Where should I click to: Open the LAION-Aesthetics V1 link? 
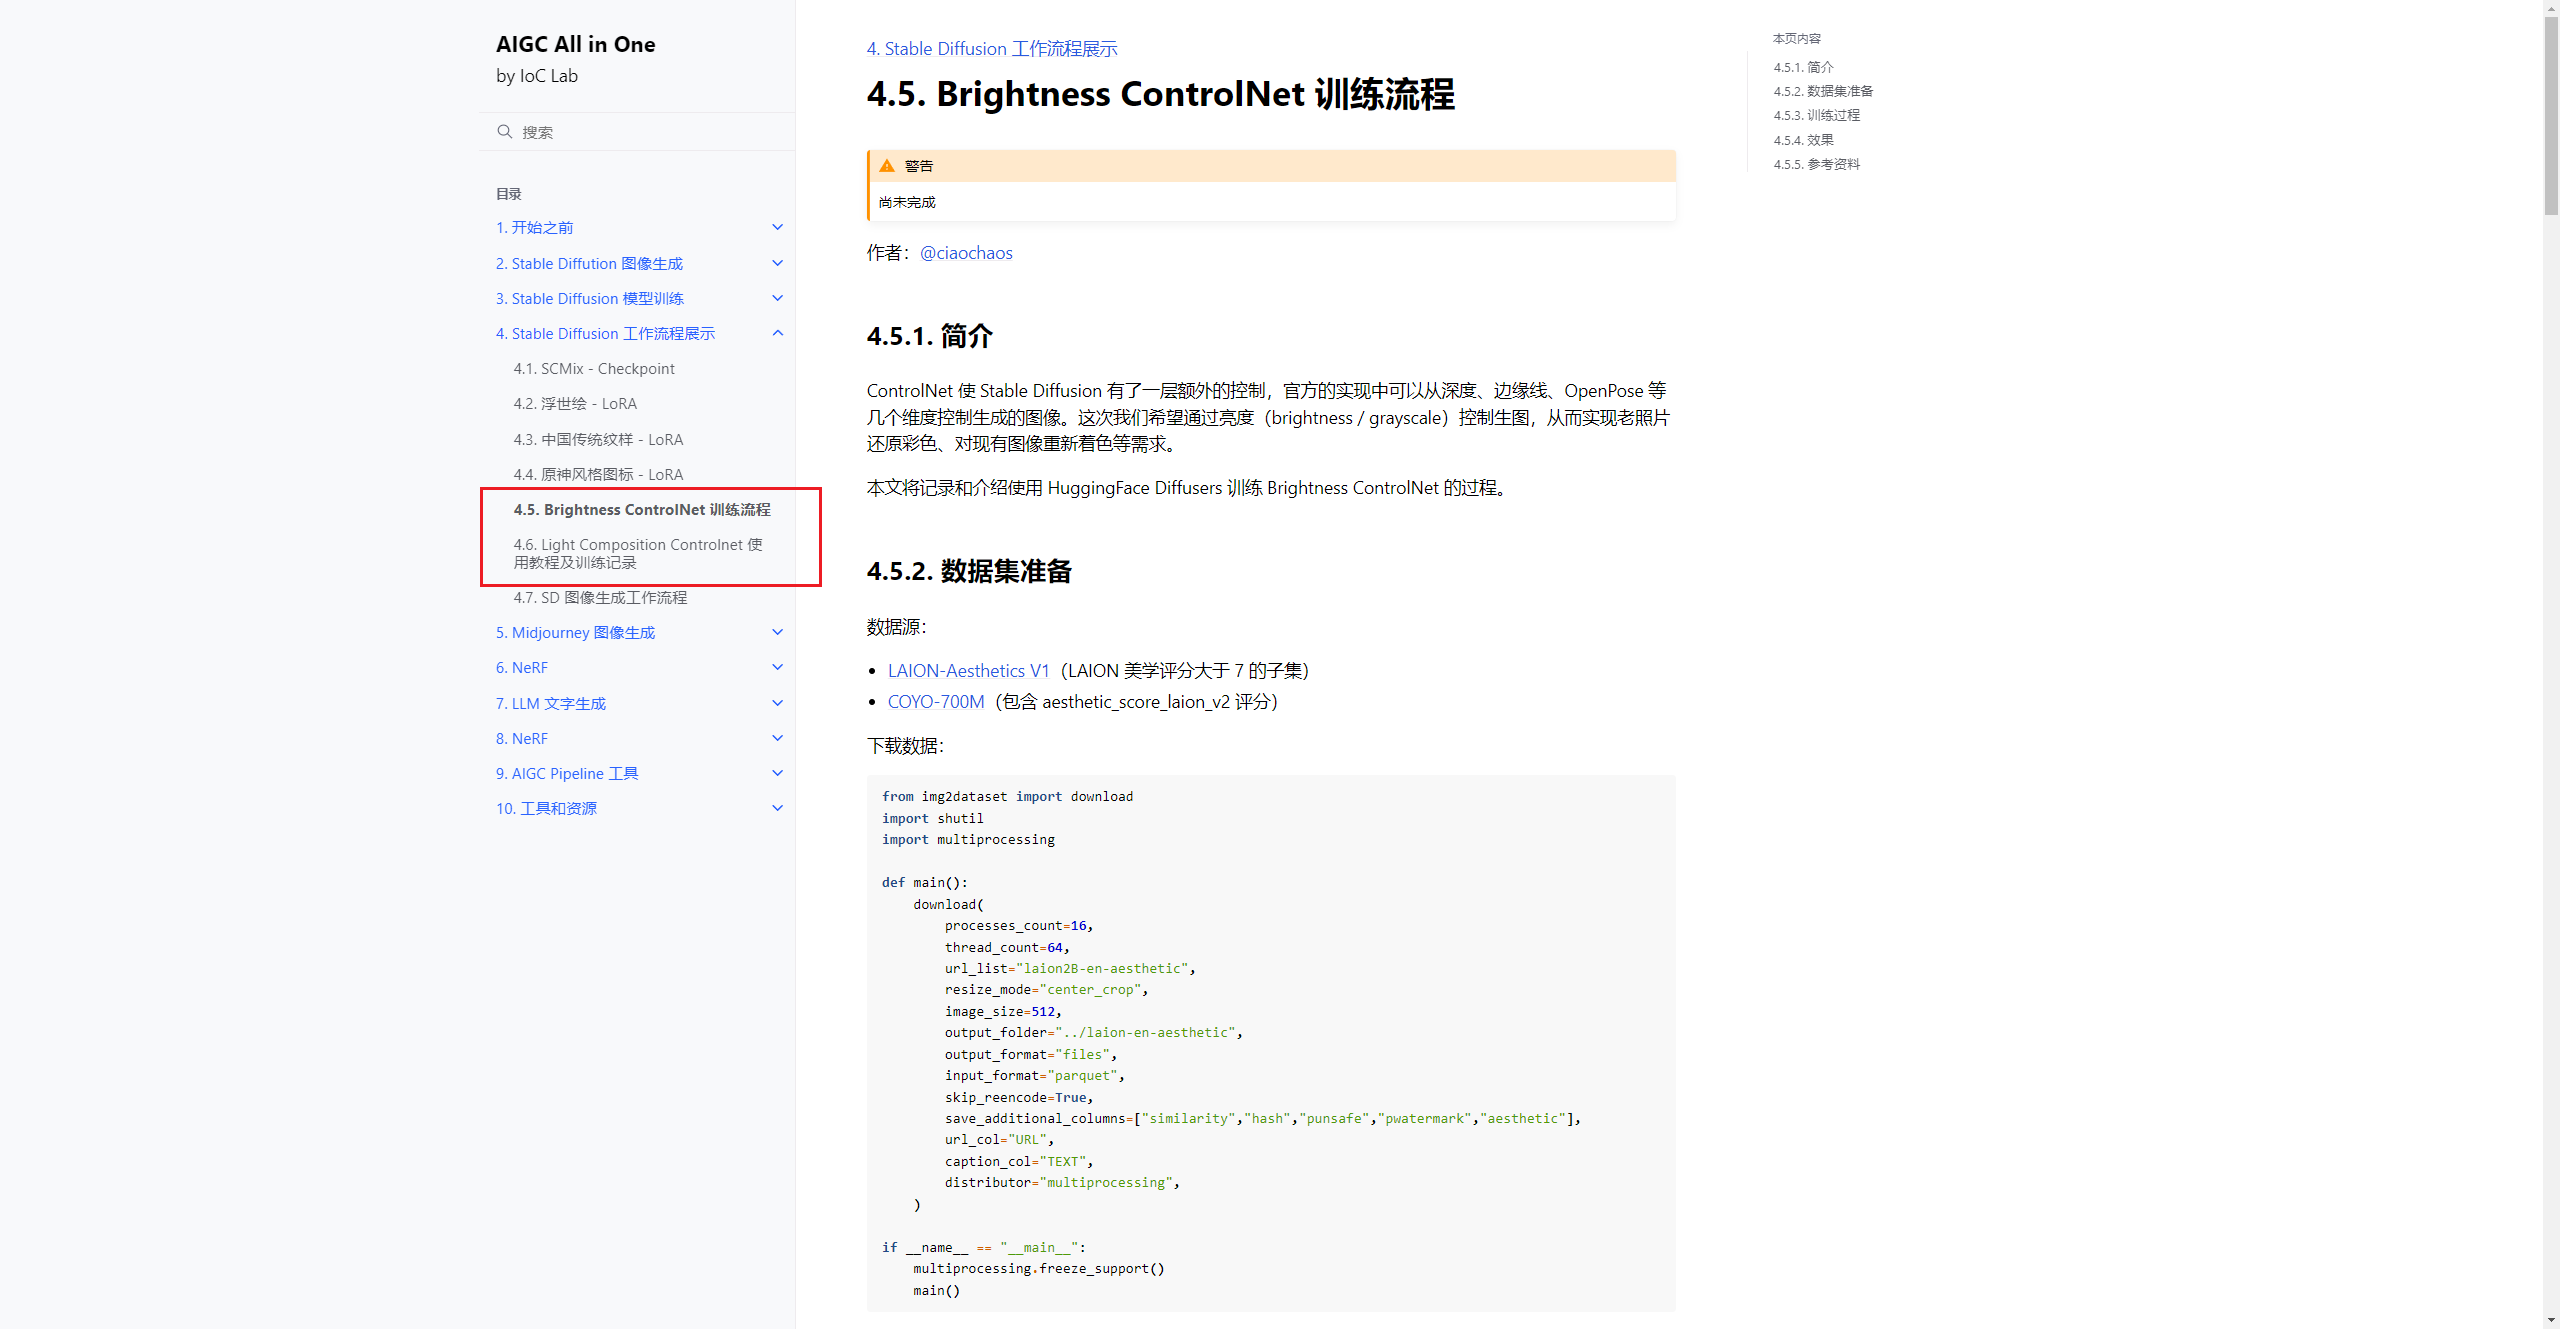pos(968,671)
